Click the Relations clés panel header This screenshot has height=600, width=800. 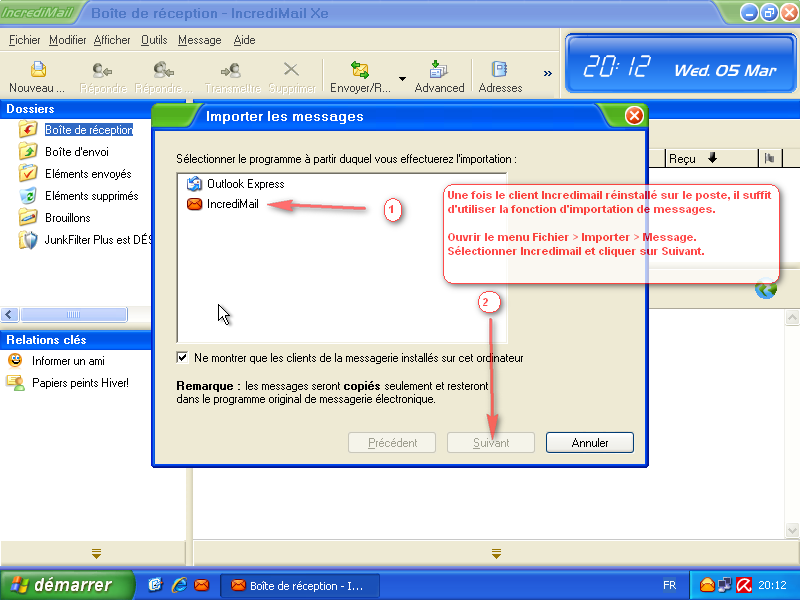point(77,340)
